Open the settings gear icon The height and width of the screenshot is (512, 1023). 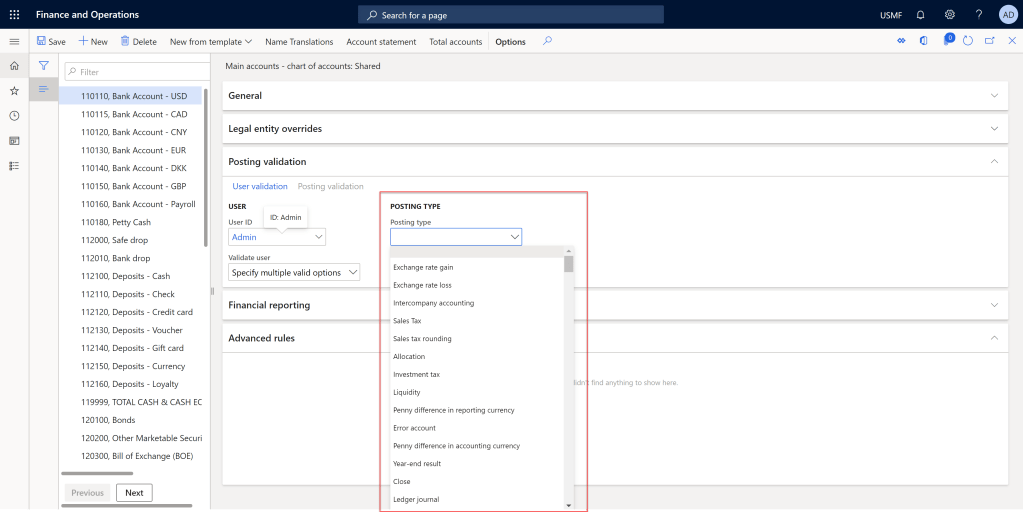(x=950, y=15)
